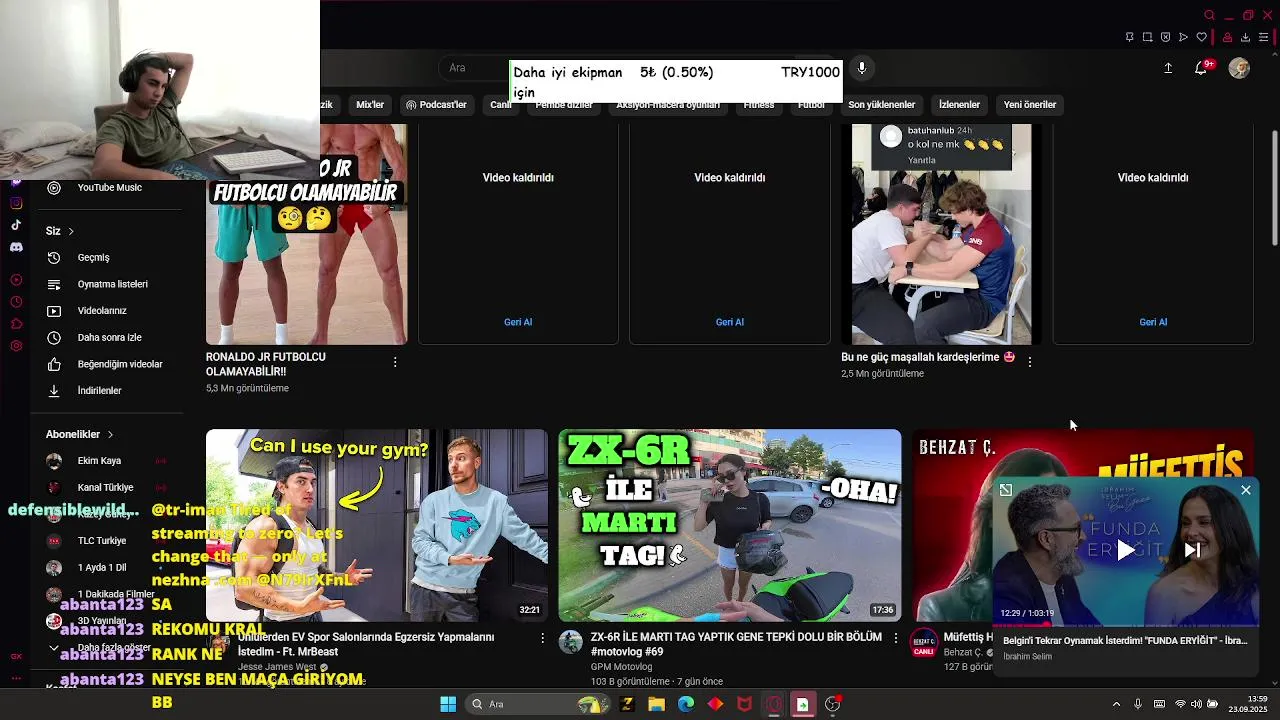Image resolution: width=1280 pixels, height=720 pixels.
Task: Open options menu for Bu ne güç short
Action: [1030, 361]
